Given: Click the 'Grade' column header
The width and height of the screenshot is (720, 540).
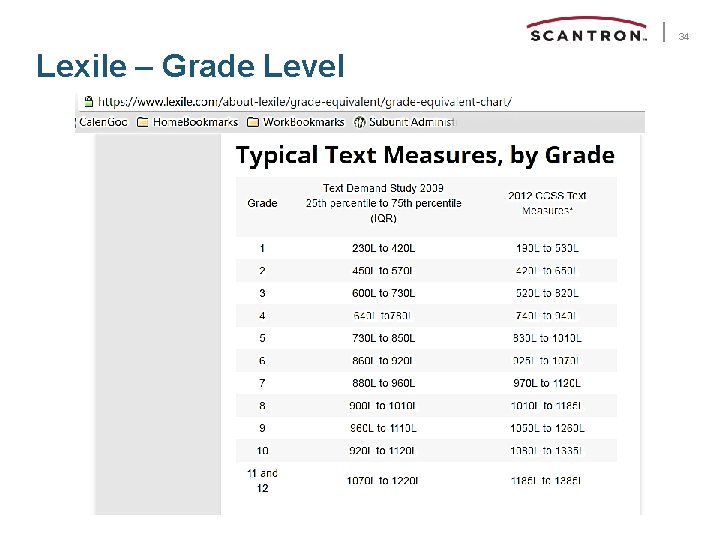Looking at the screenshot, I should point(262,203).
